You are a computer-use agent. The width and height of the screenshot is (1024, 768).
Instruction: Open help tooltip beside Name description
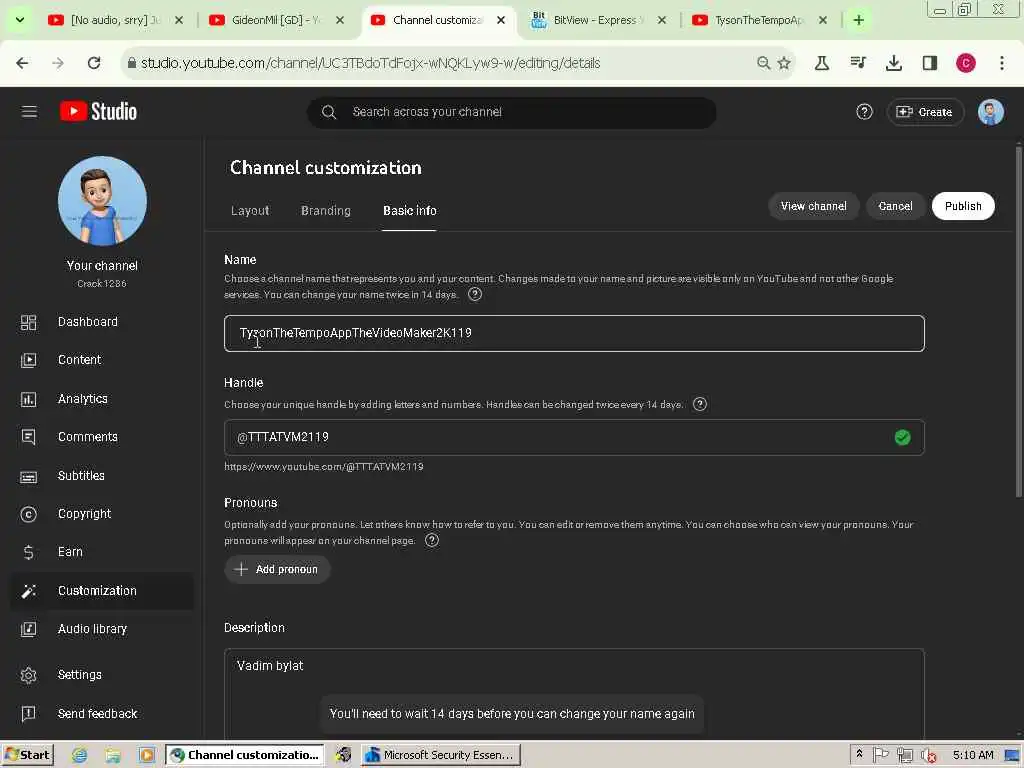click(x=475, y=295)
